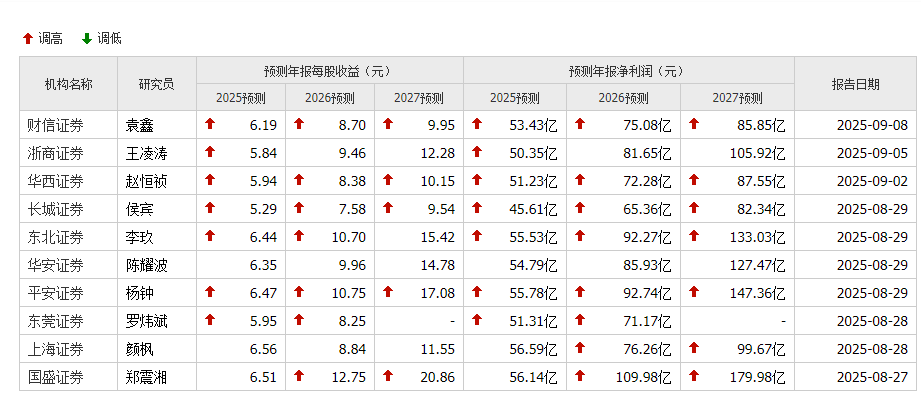Click the green 调低 arrow legend icon

tap(86, 38)
